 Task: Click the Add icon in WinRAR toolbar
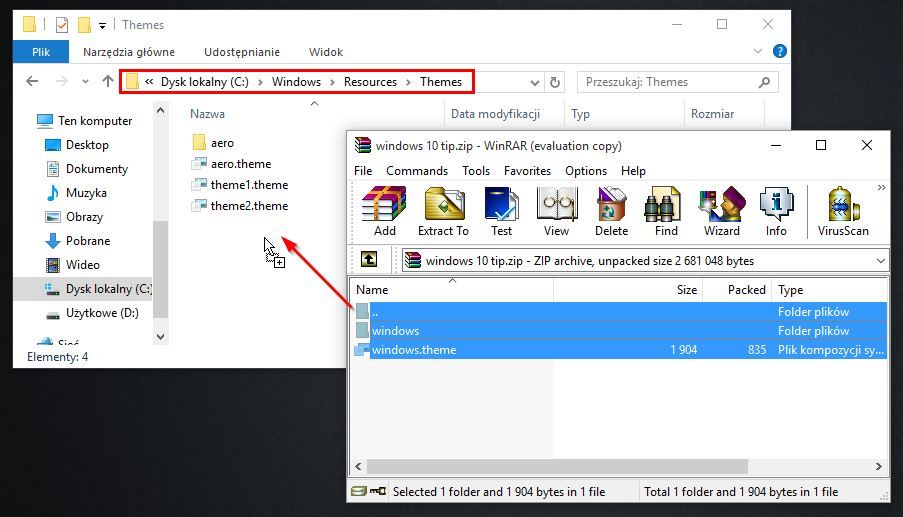(x=384, y=211)
